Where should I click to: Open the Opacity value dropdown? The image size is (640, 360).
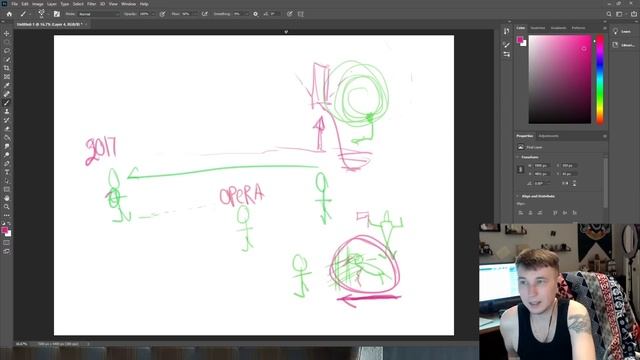point(153,14)
